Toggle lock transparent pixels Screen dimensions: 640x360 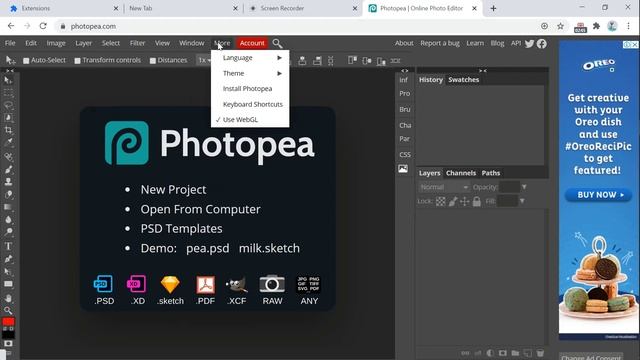[x=440, y=201]
